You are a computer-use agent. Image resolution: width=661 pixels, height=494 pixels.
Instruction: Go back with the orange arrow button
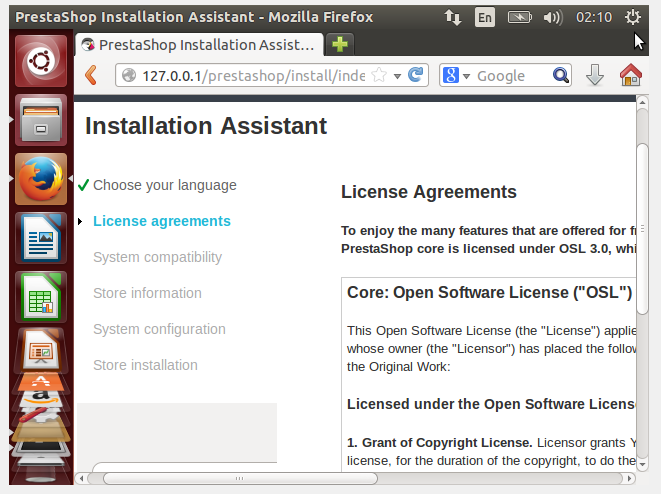tap(91, 75)
